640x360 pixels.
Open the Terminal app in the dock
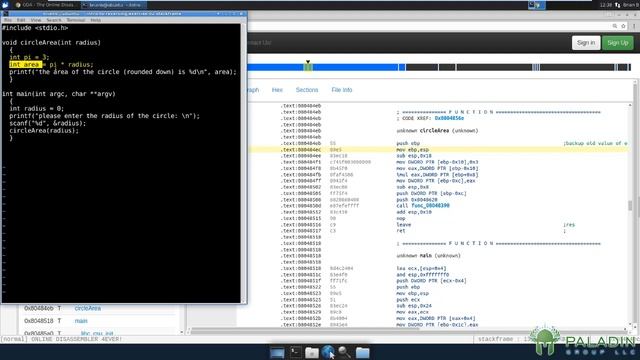click(296, 352)
